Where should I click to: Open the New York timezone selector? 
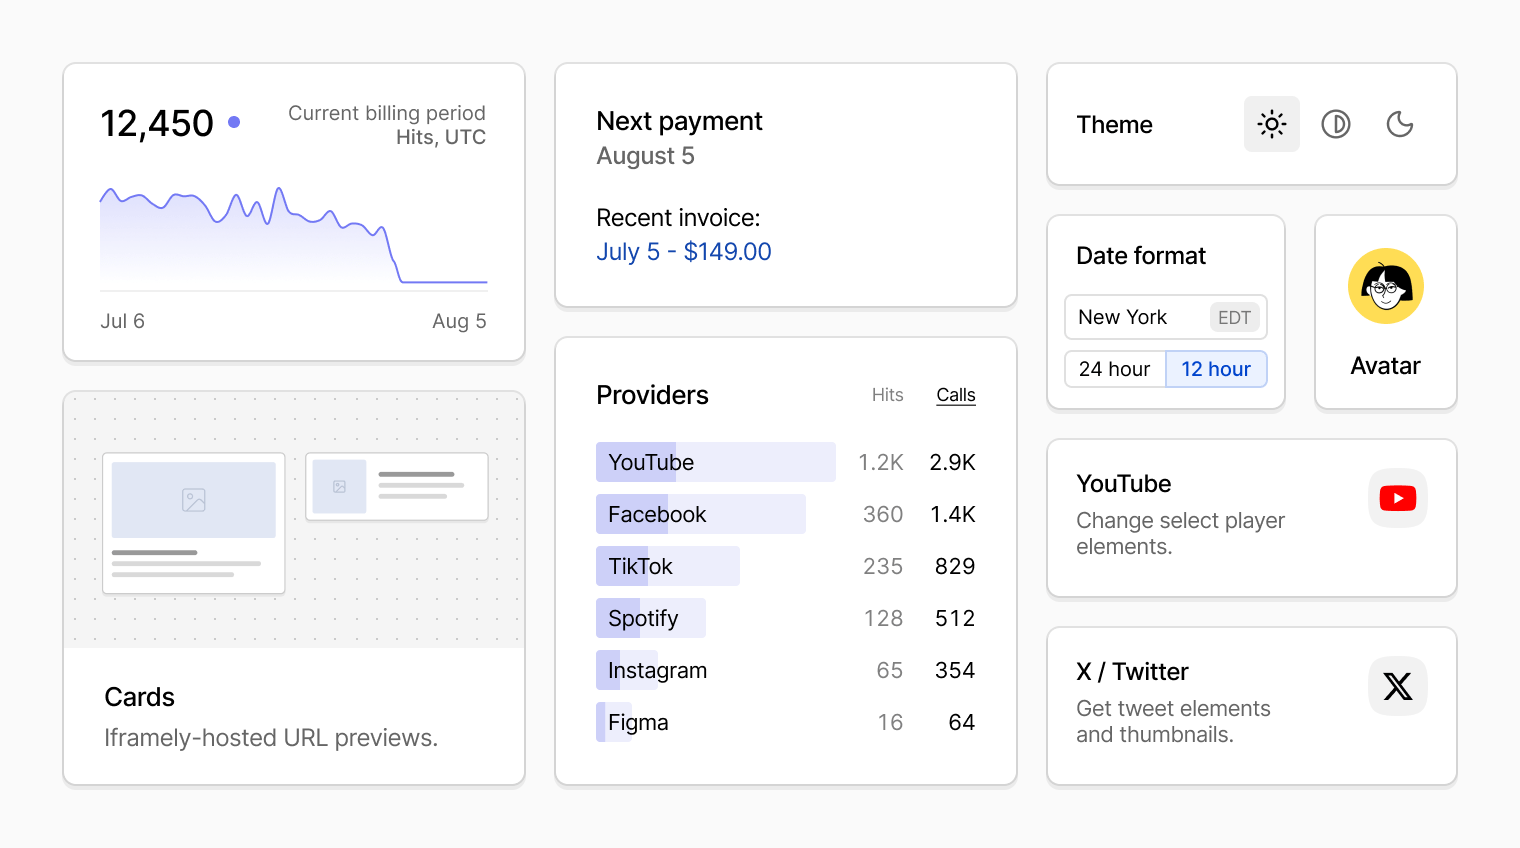(x=1166, y=317)
